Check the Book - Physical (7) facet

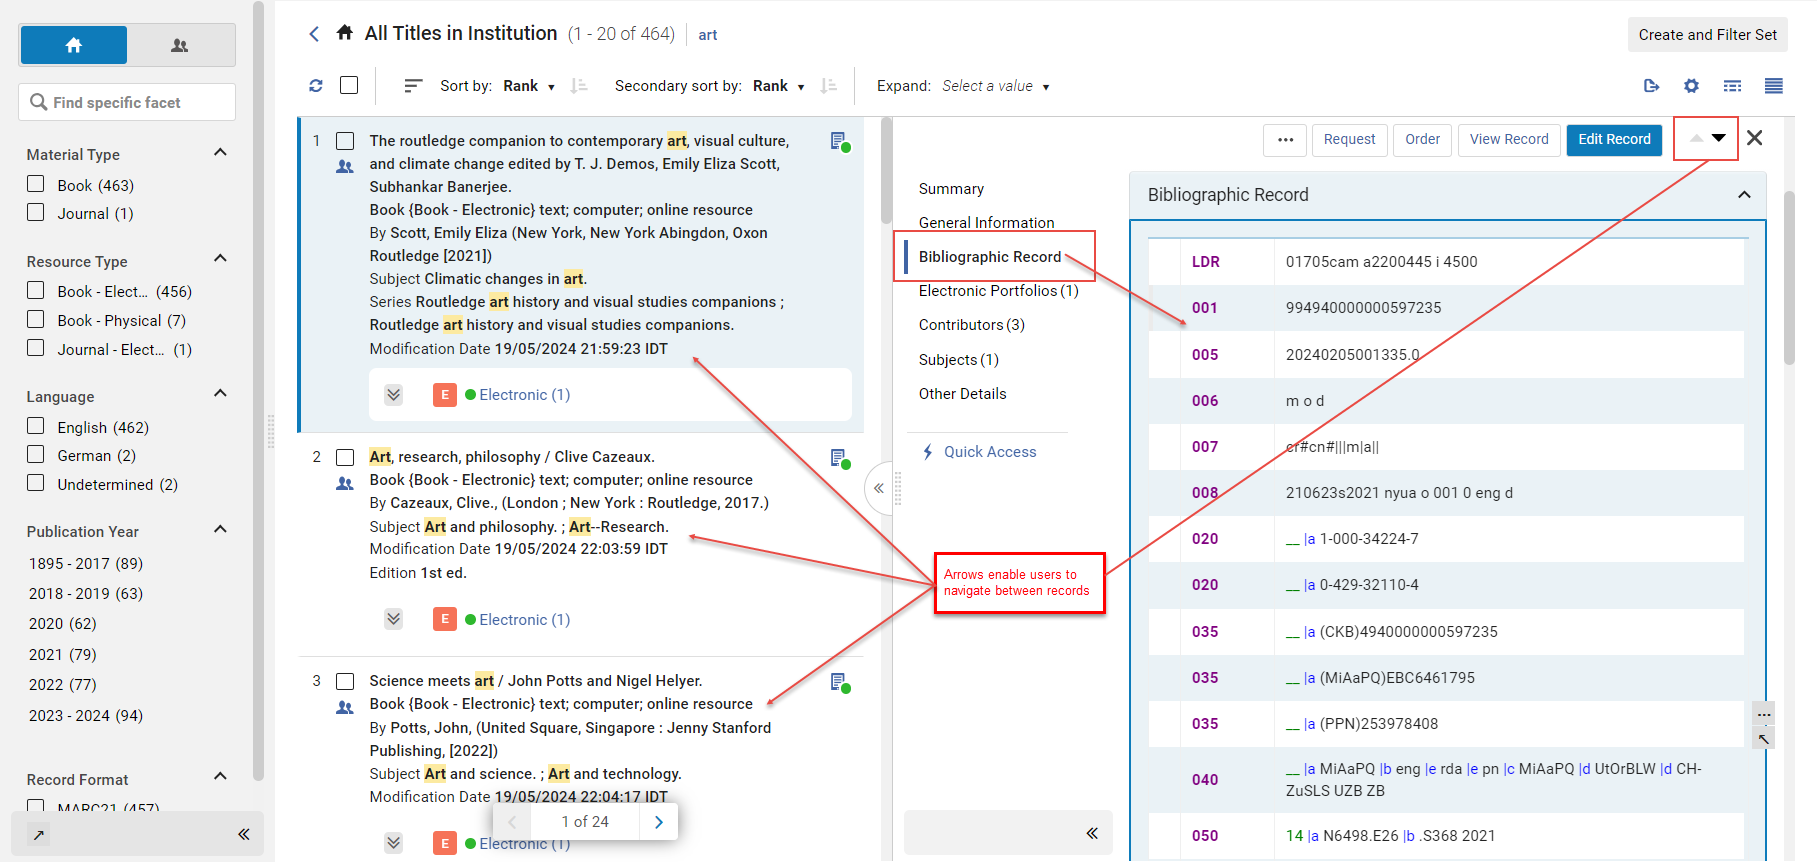[36, 319]
